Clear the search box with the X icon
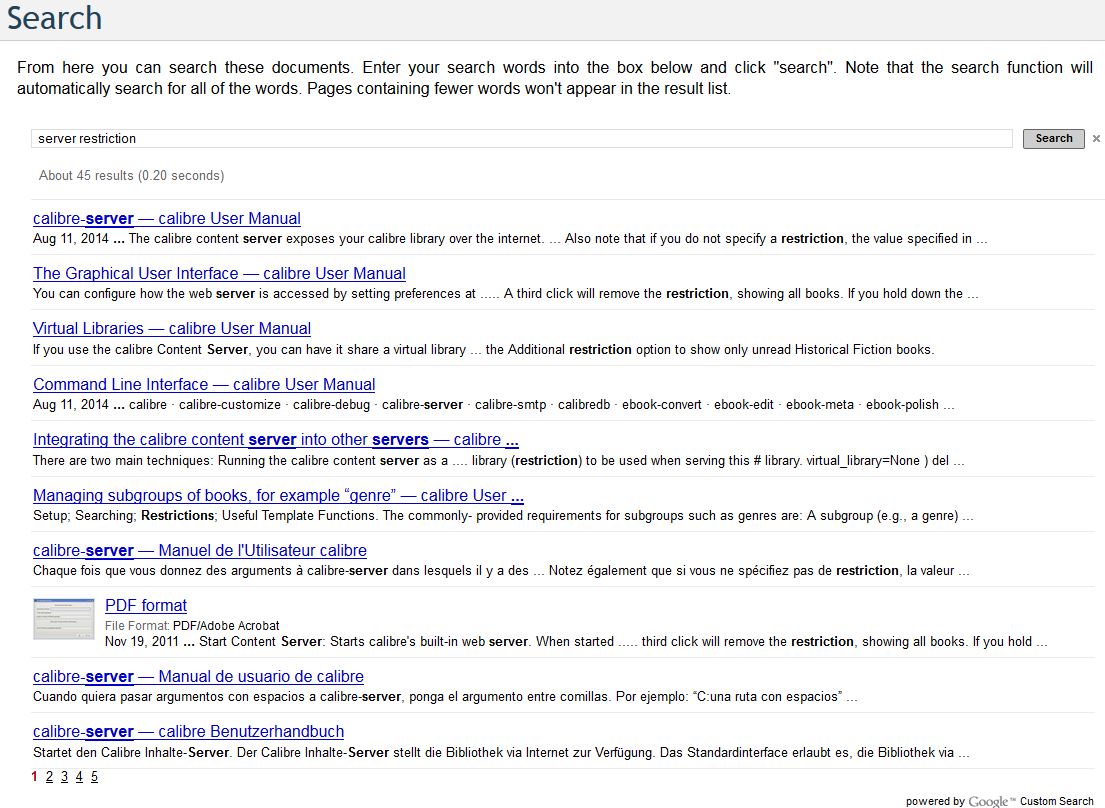 (x=1096, y=139)
